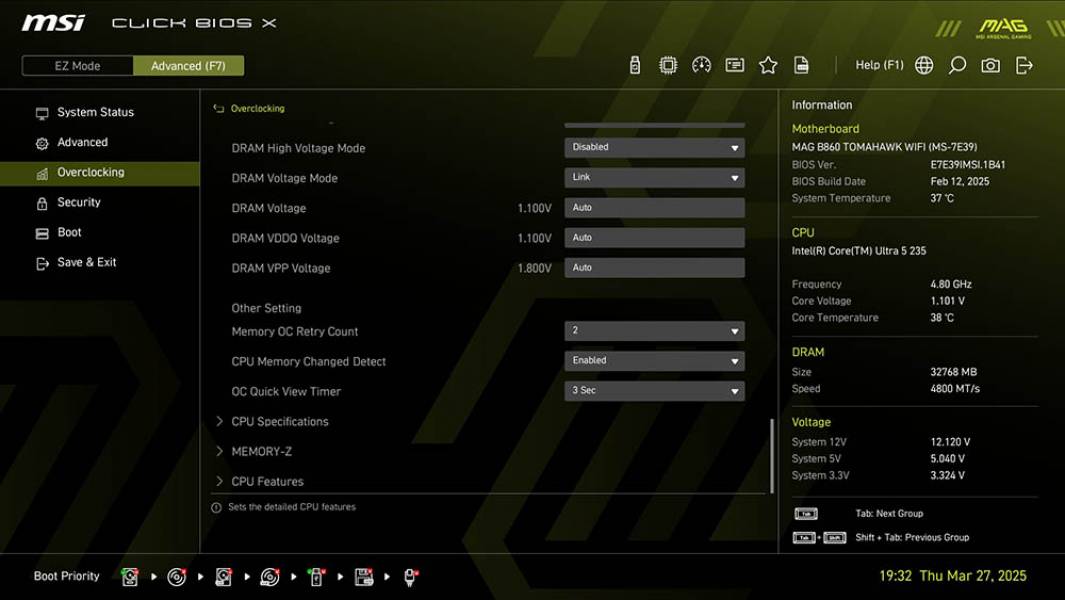Click the DRAM Speed 4800 MT/s value
This screenshot has width=1065, height=600.
pyautogui.click(x=955, y=389)
